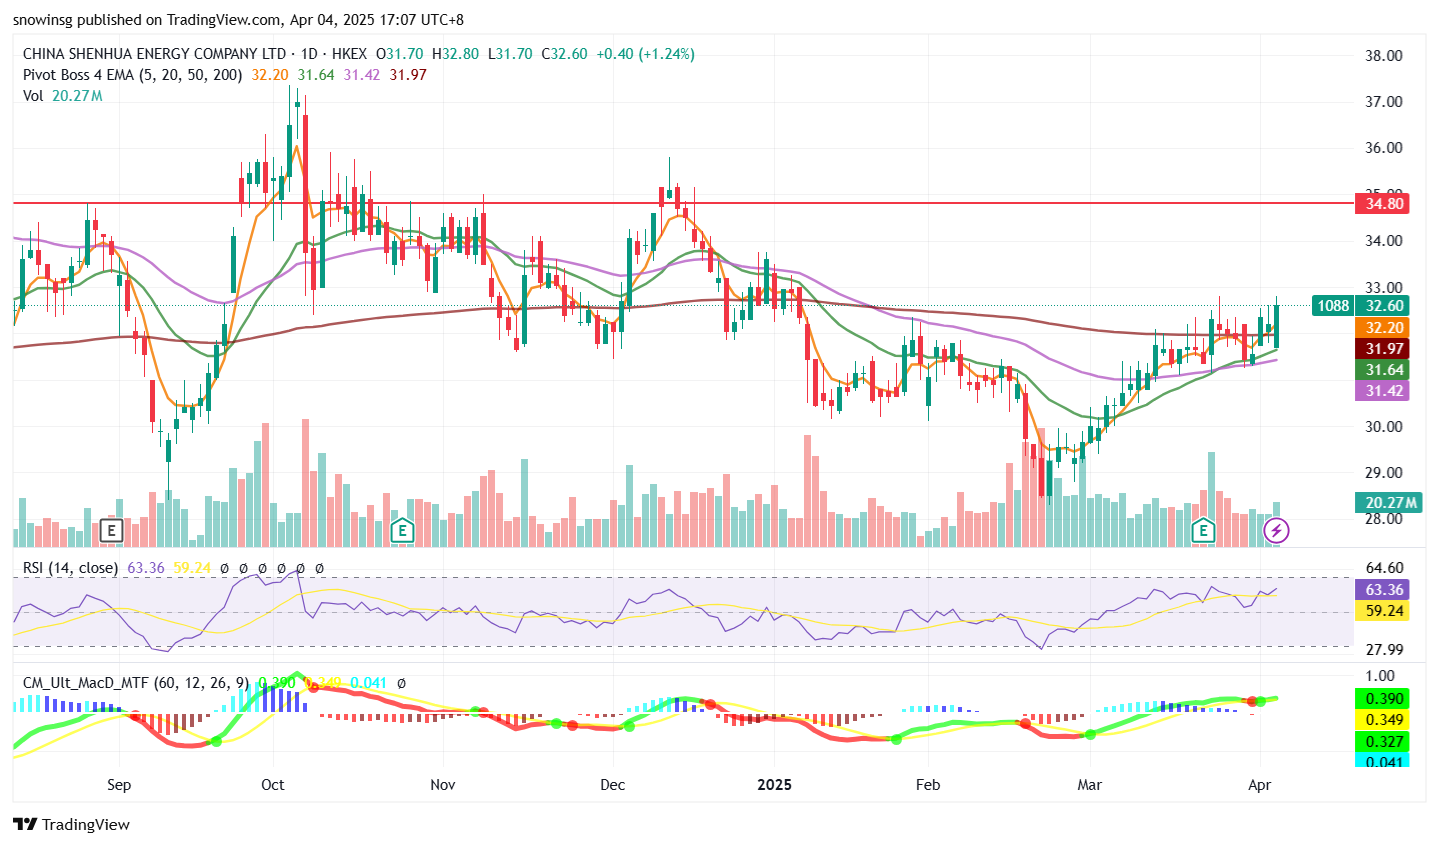Viewport: 1439px width, 846px height.
Task: Click the Dec label on the time axis
Action: coord(613,785)
